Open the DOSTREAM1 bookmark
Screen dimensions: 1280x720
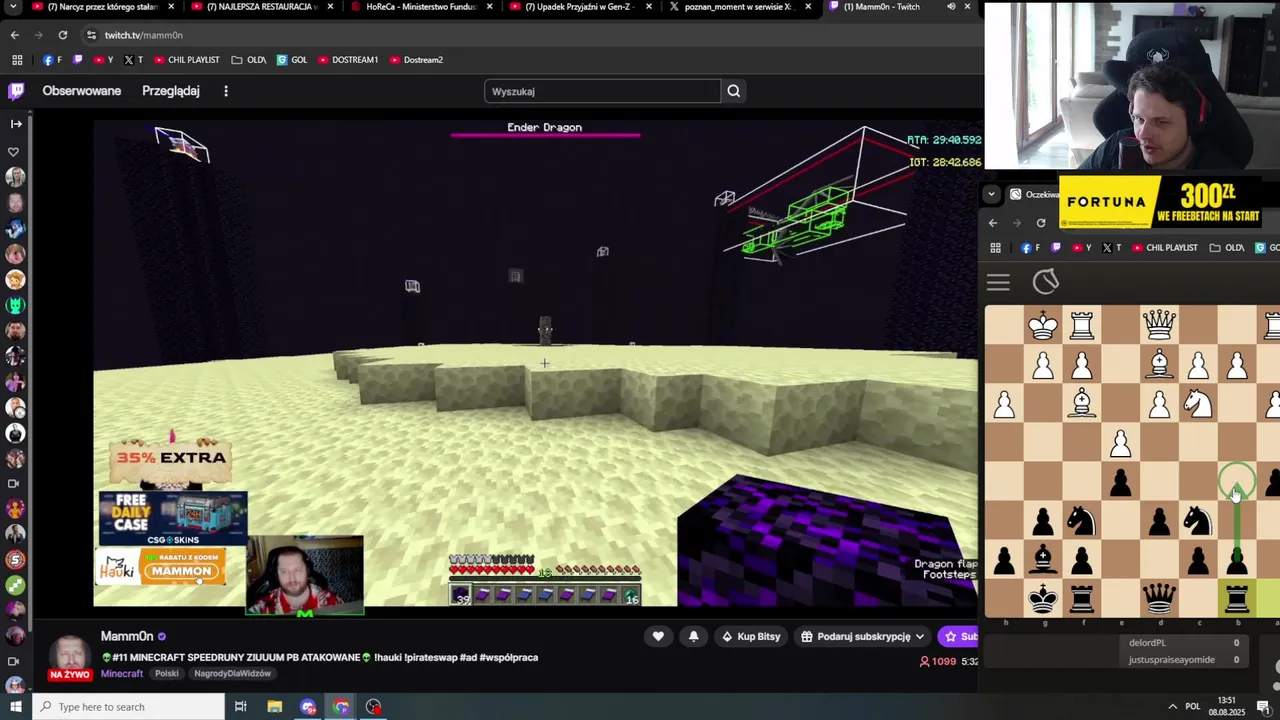point(347,60)
